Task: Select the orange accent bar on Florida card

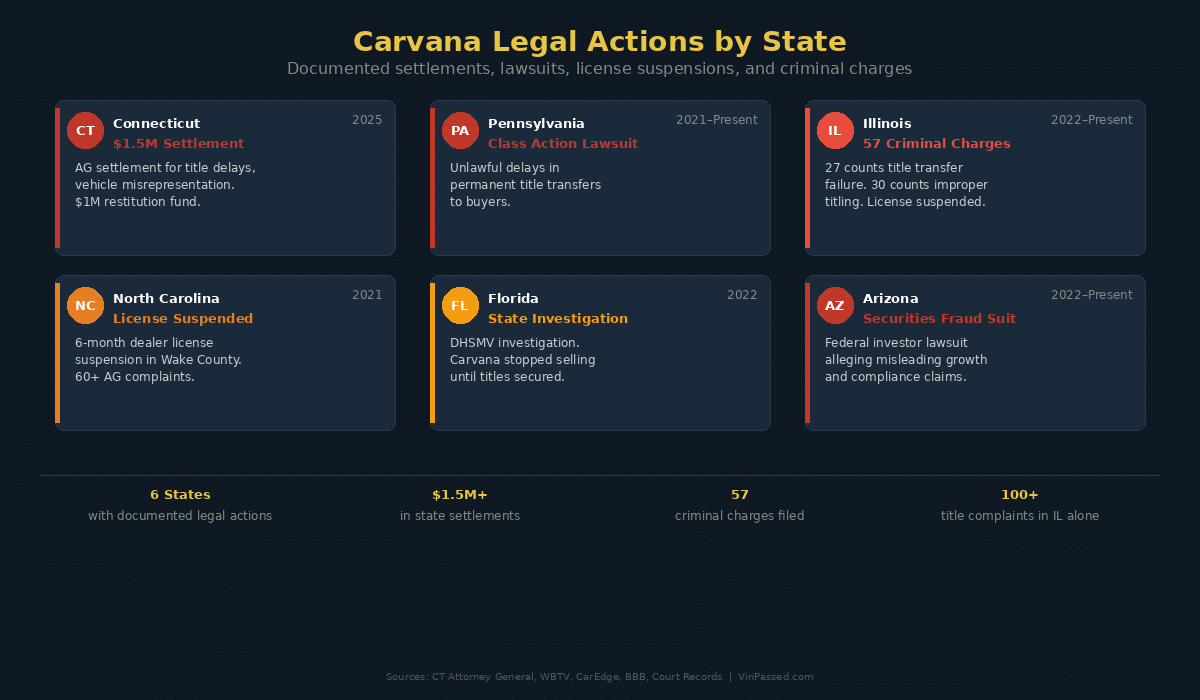Action: (433, 352)
